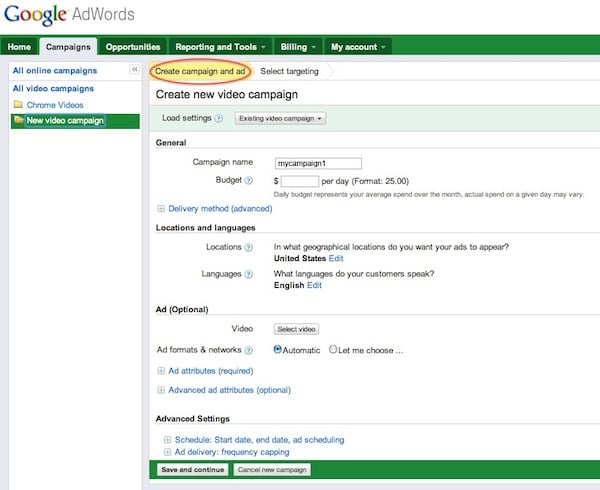Image resolution: width=600 pixels, height=490 pixels.
Task: Click the daily Budget input field
Action: tap(300, 181)
